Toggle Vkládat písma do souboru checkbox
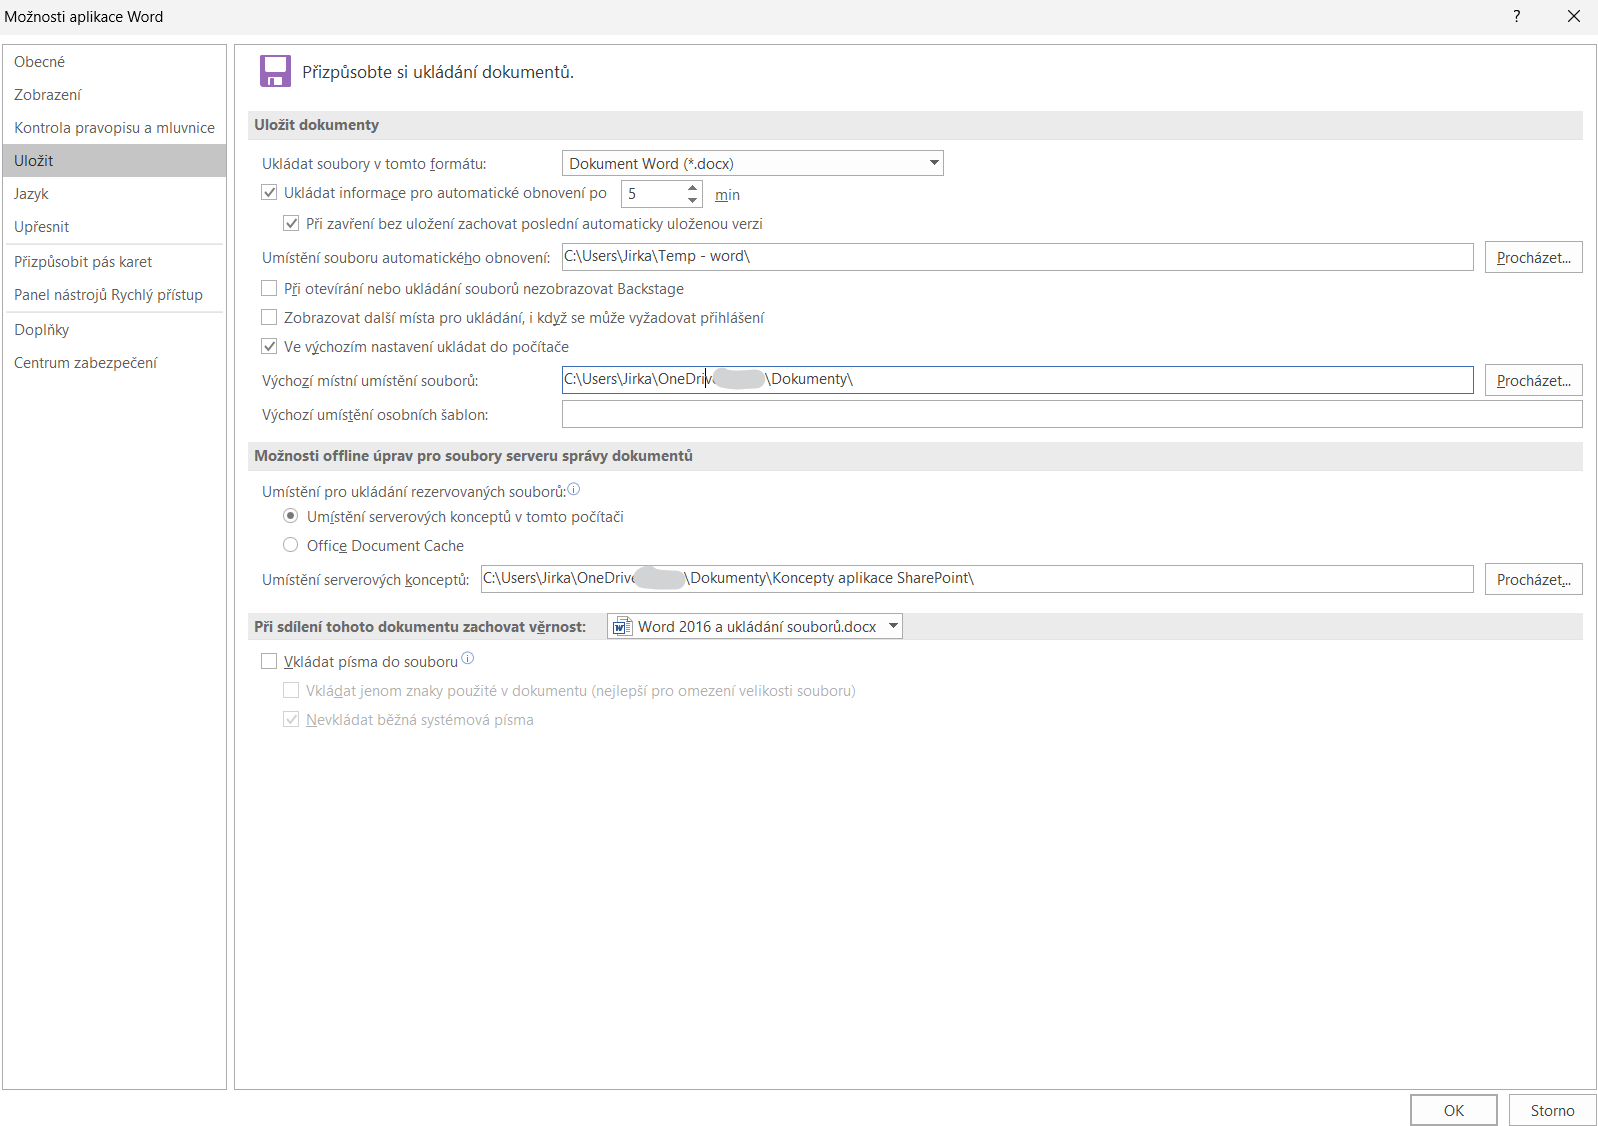Image resolution: width=1598 pixels, height=1126 pixels. [269, 662]
